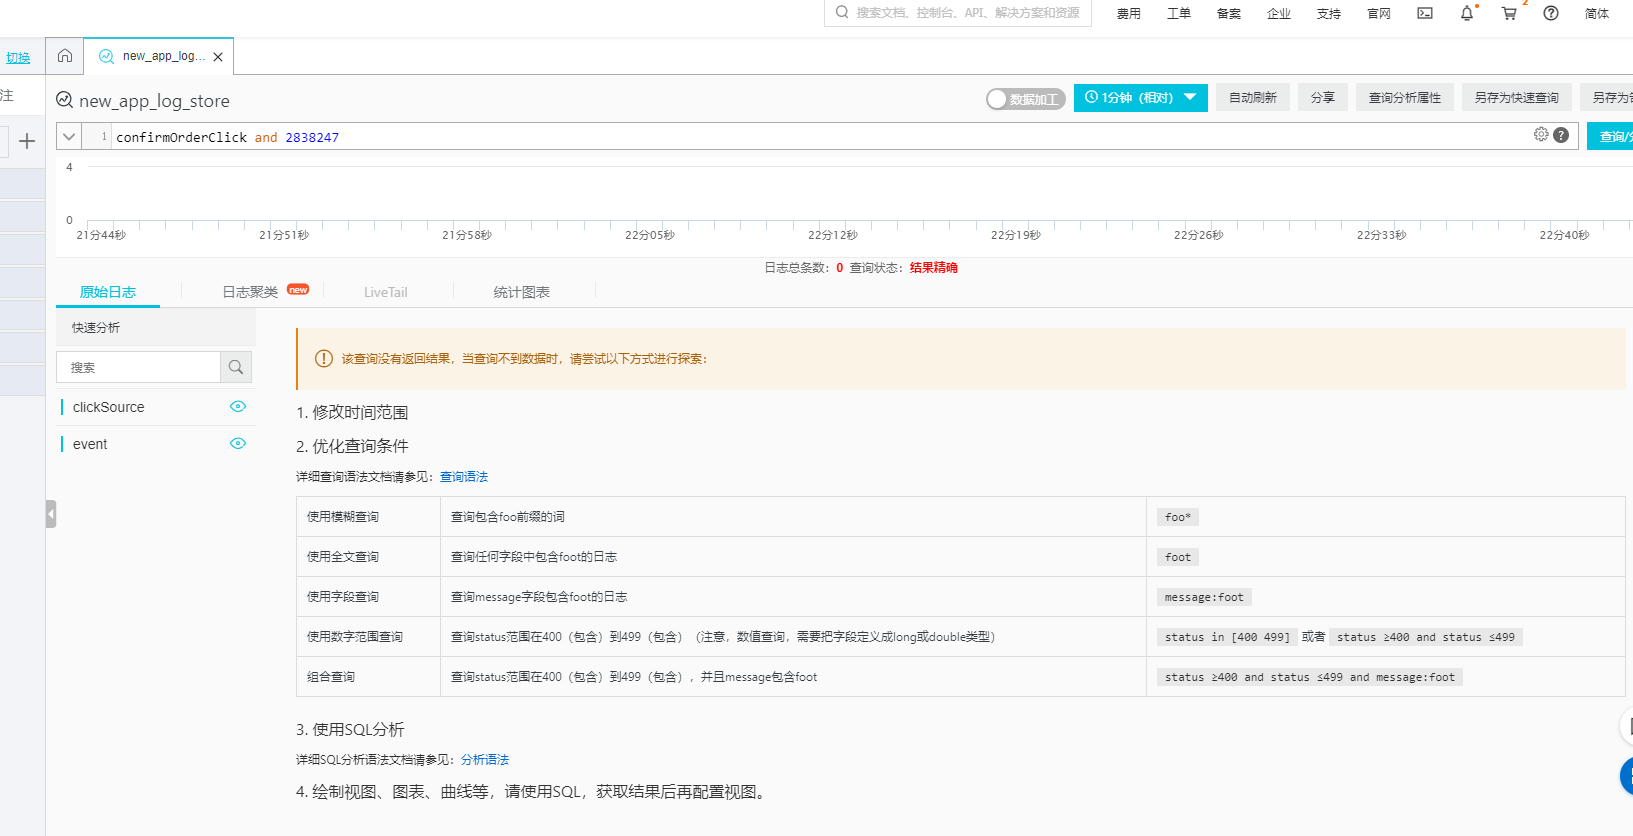Click the field search magnifier button

[x=236, y=367]
